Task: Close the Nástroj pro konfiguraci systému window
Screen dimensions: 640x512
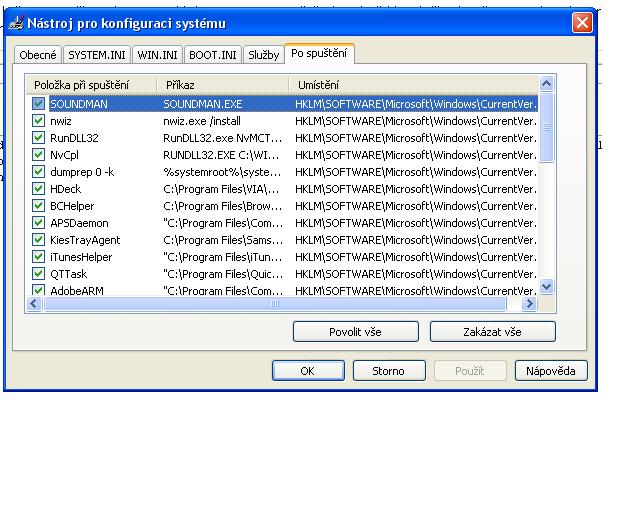Action: pos(582,22)
